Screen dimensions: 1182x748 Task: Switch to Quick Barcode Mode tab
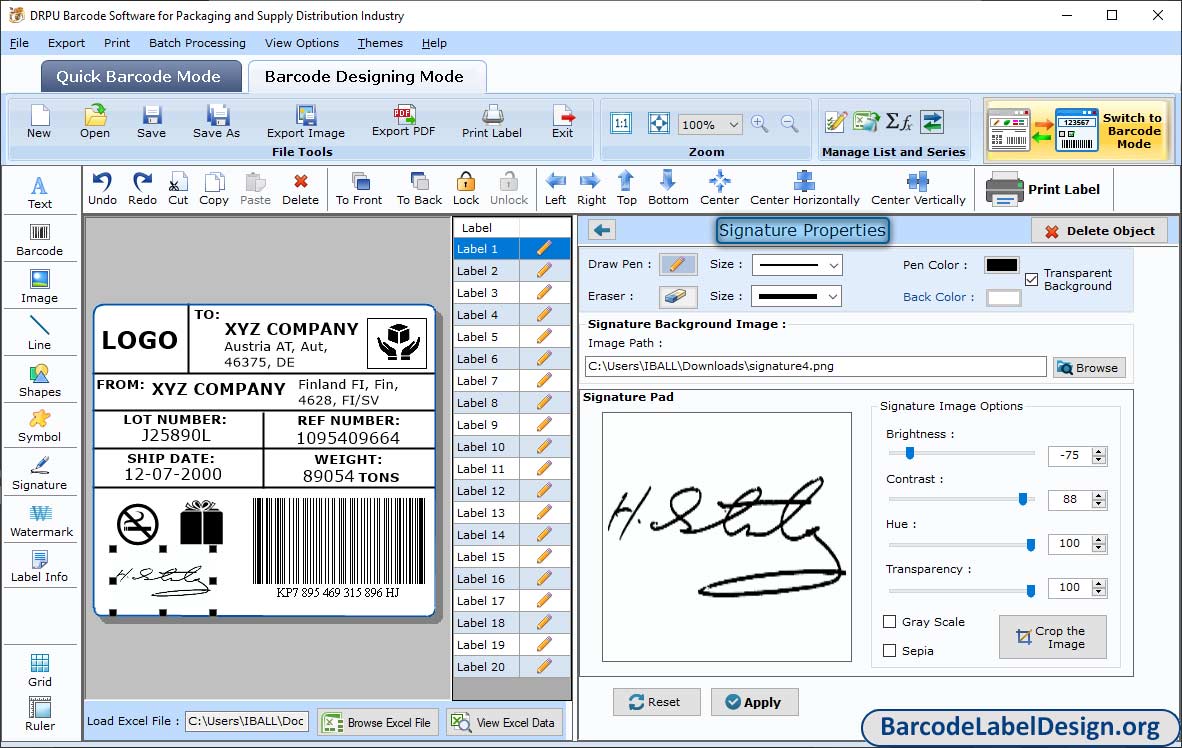click(139, 76)
